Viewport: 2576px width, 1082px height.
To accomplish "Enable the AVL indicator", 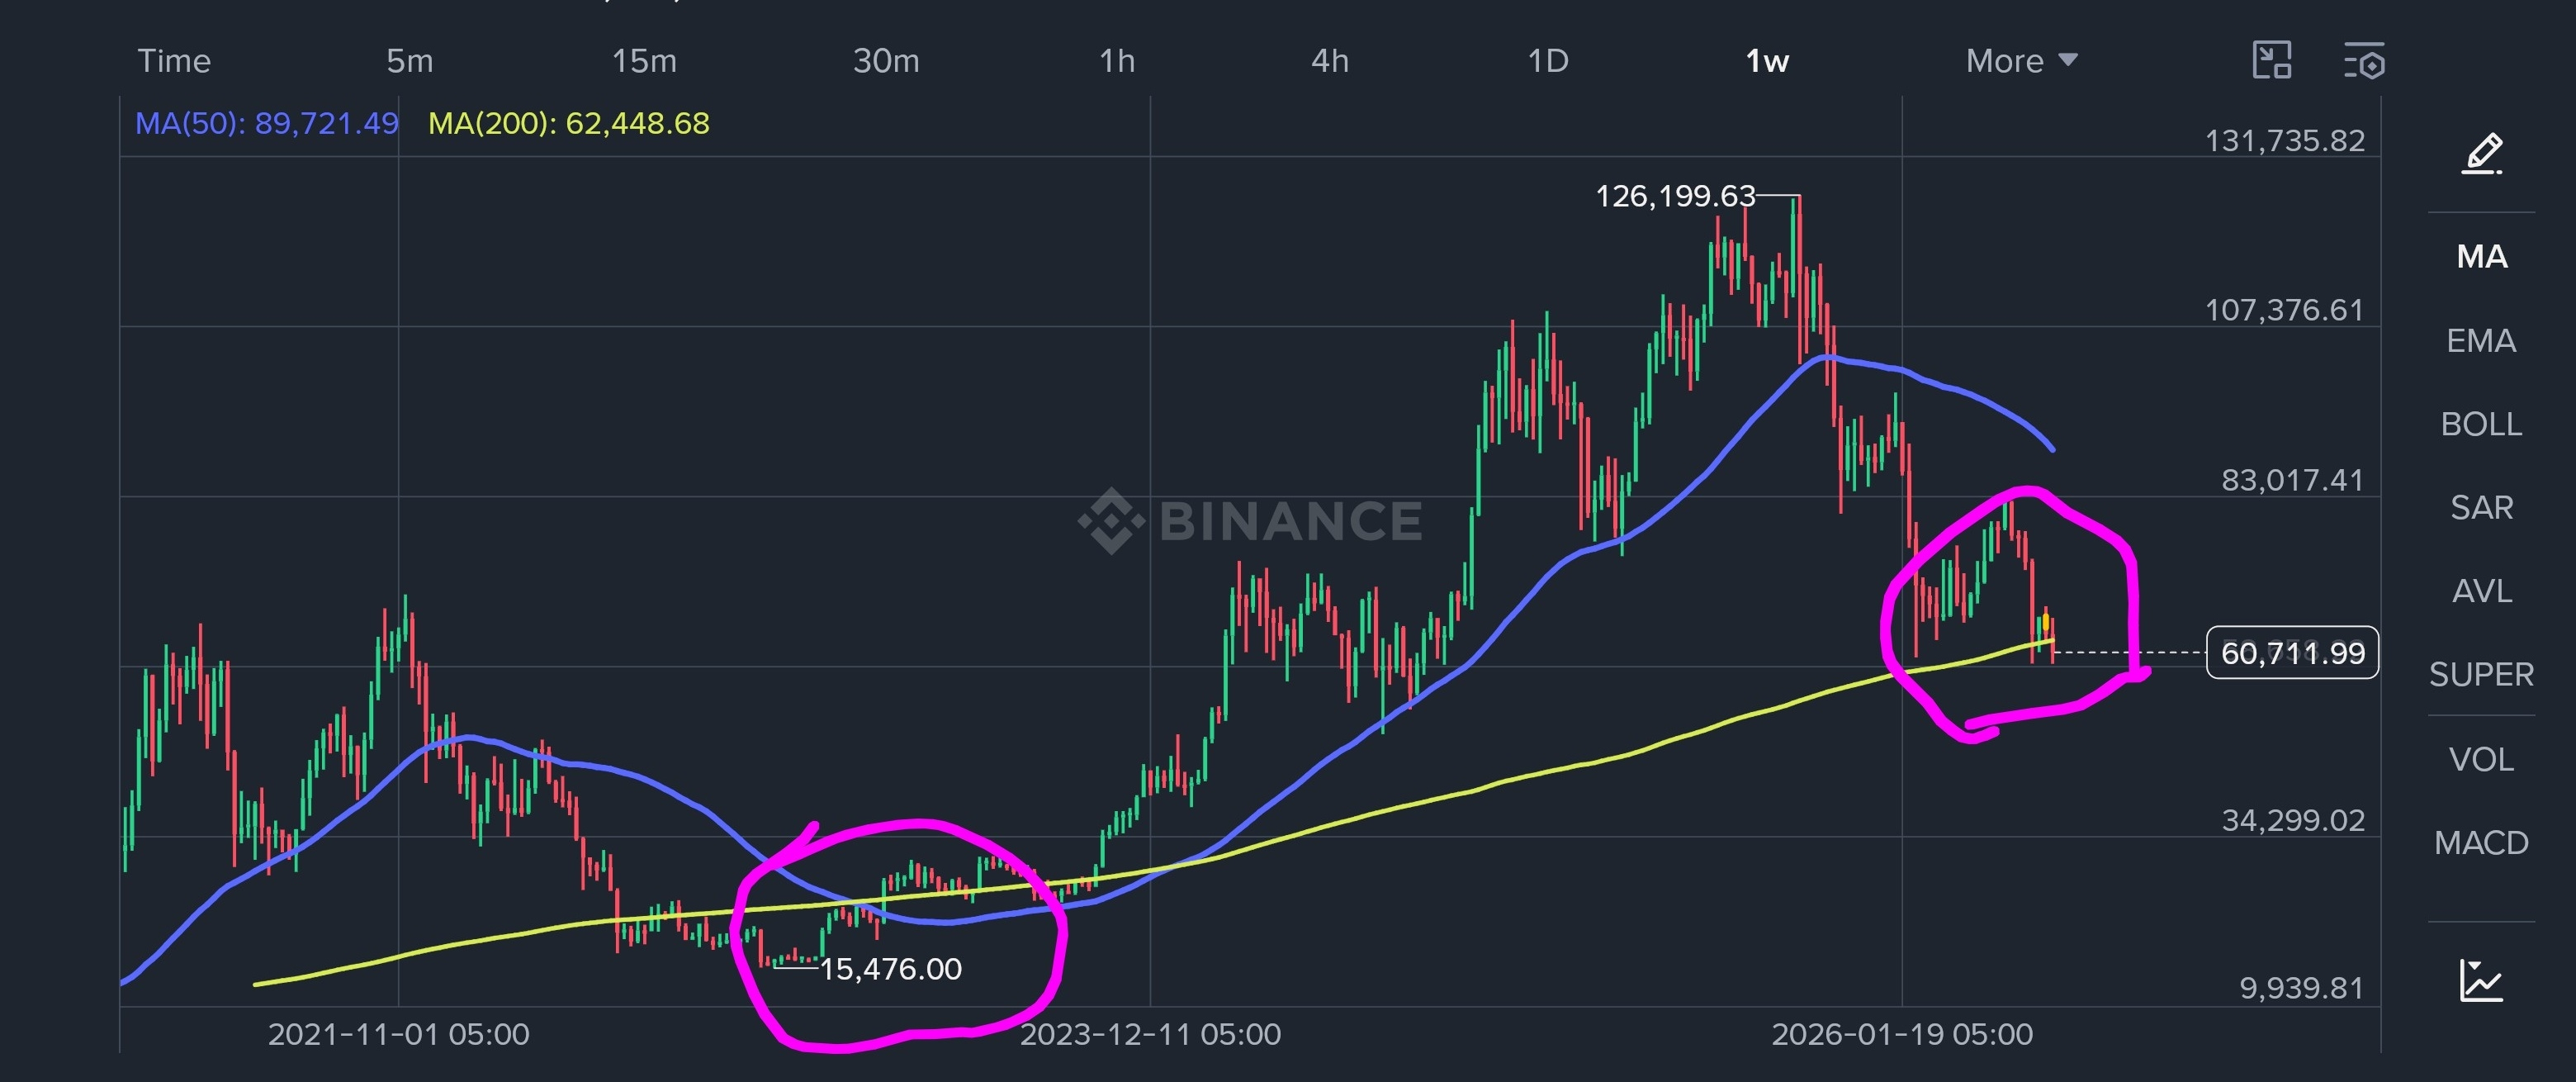I will pyautogui.click(x=2481, y=591).
